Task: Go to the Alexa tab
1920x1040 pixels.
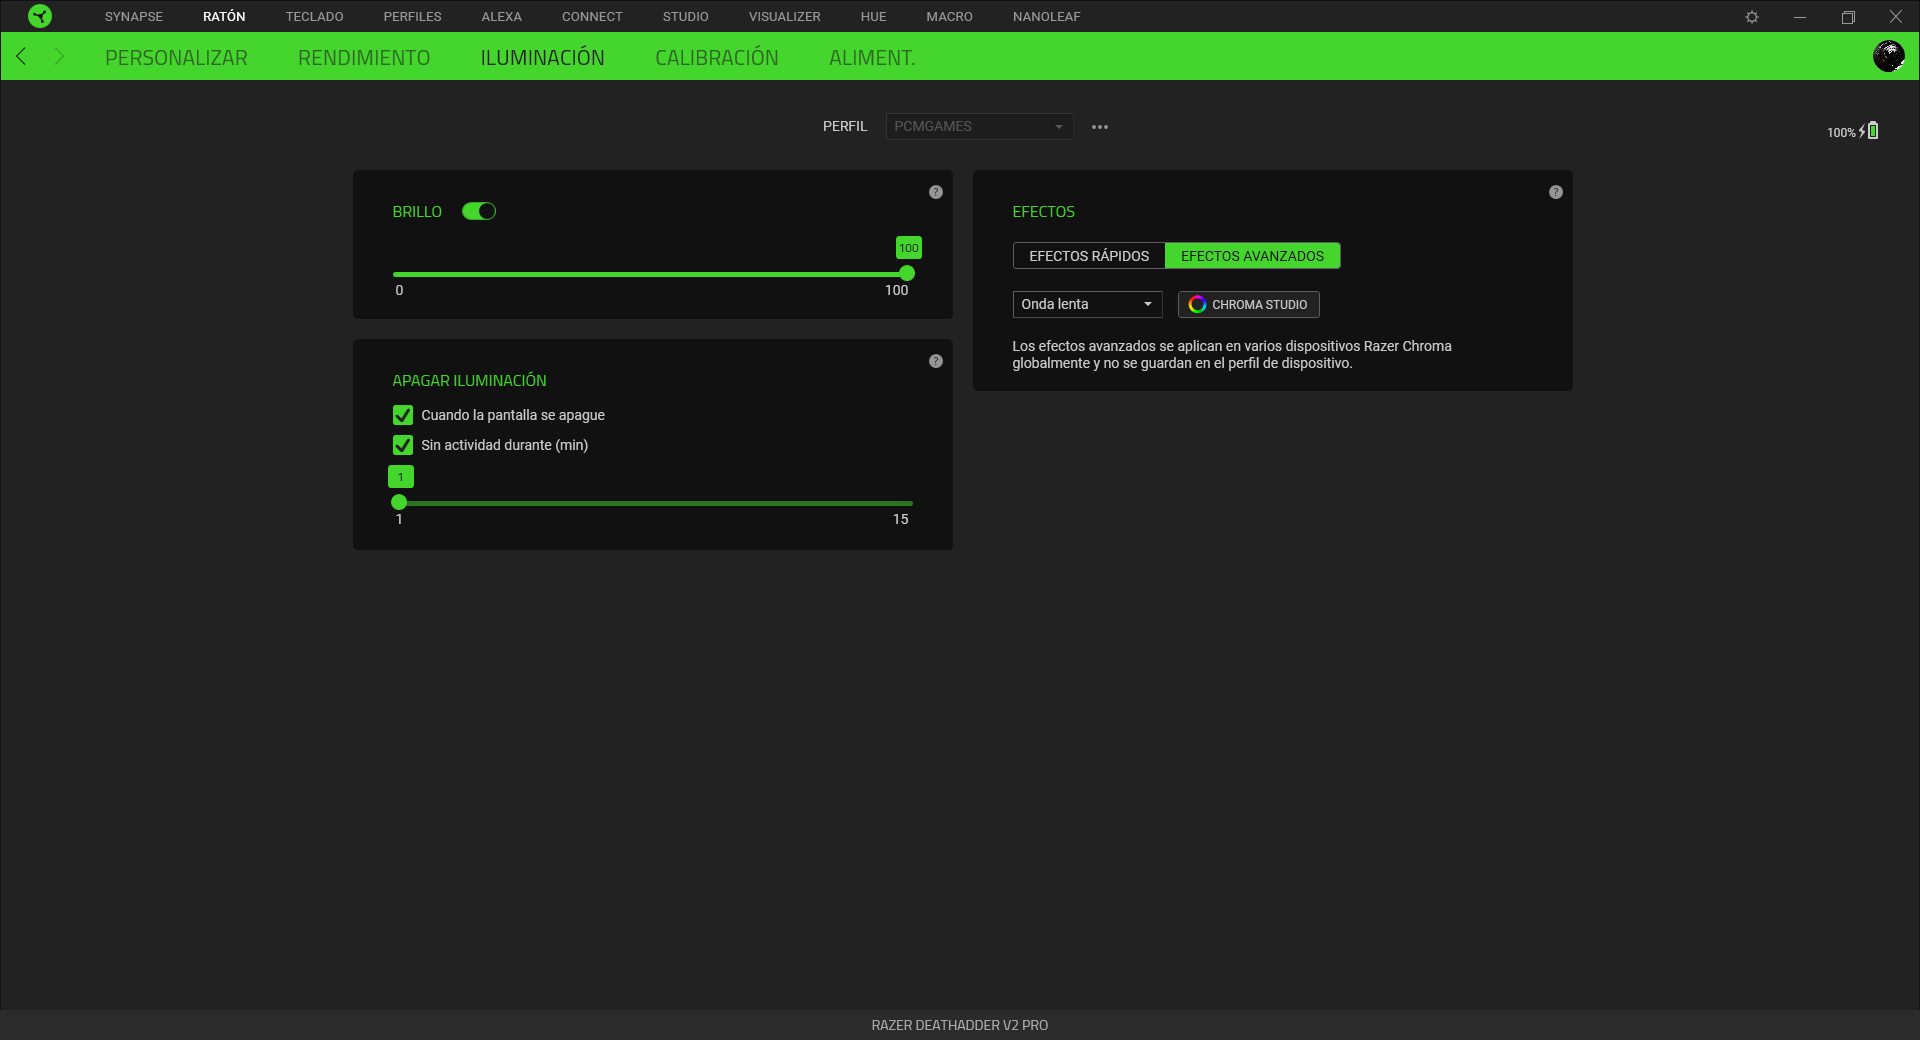Action: [501, 17]
